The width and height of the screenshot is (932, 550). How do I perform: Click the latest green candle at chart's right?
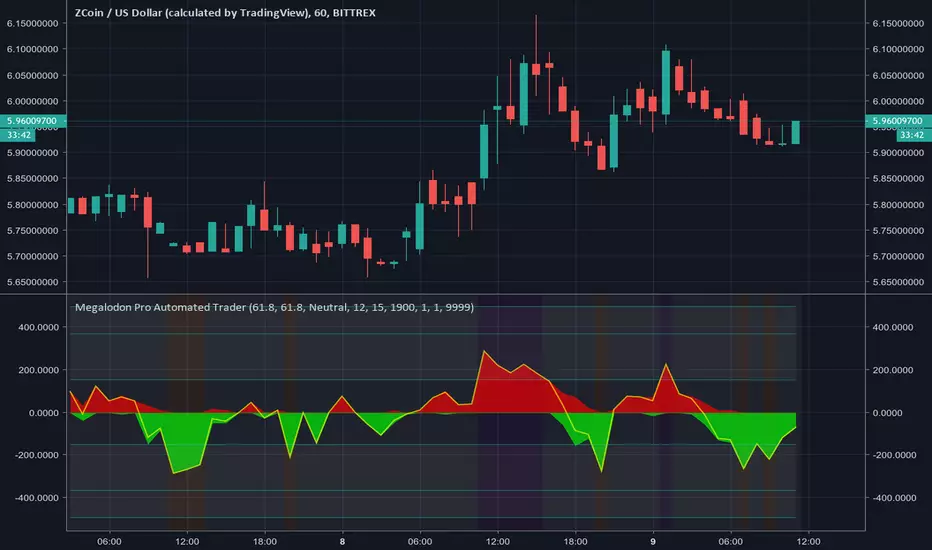pos(795,132)
